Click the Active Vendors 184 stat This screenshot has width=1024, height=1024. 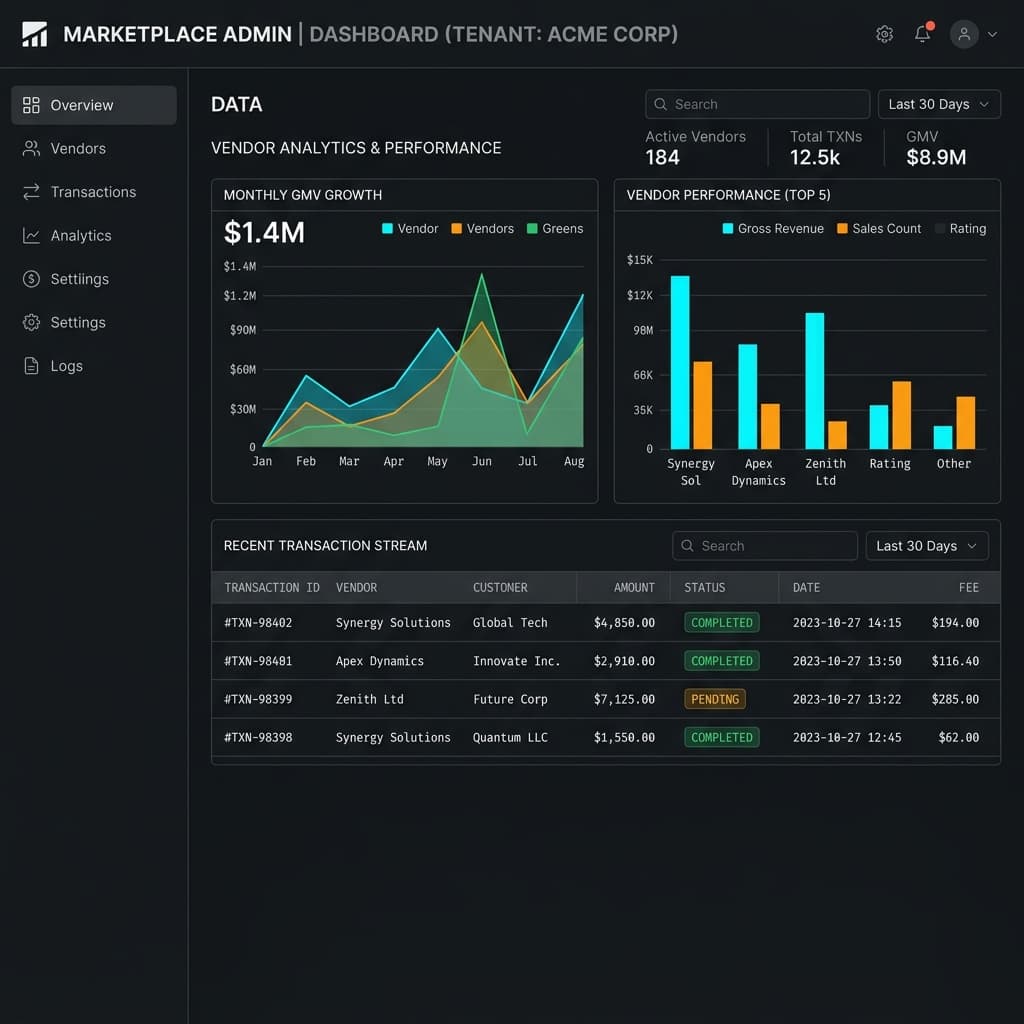tap(696, 148)
